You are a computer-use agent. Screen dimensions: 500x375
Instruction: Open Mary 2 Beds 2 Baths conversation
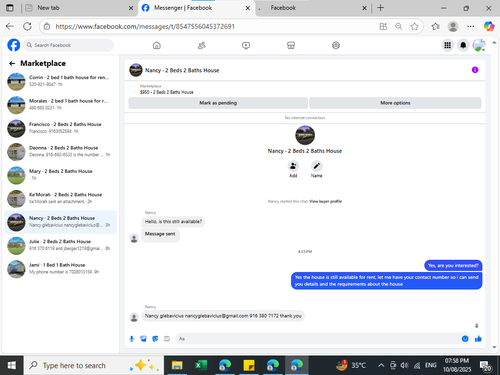[x=61, y=175]
